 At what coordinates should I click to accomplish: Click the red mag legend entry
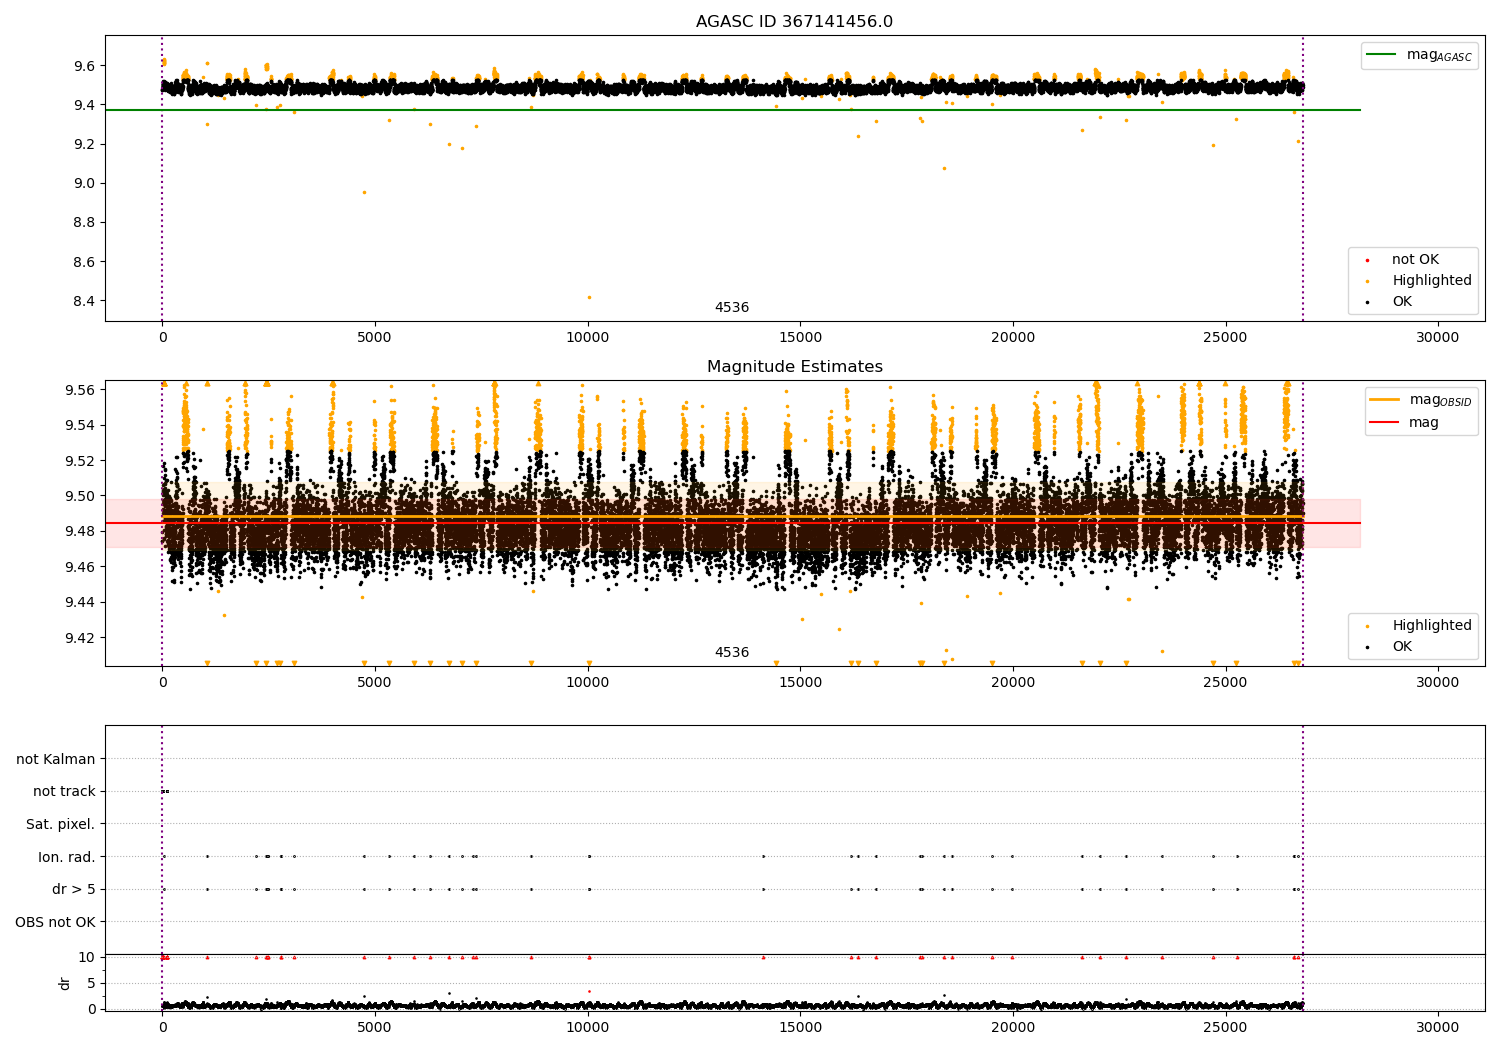point(1385,423)
